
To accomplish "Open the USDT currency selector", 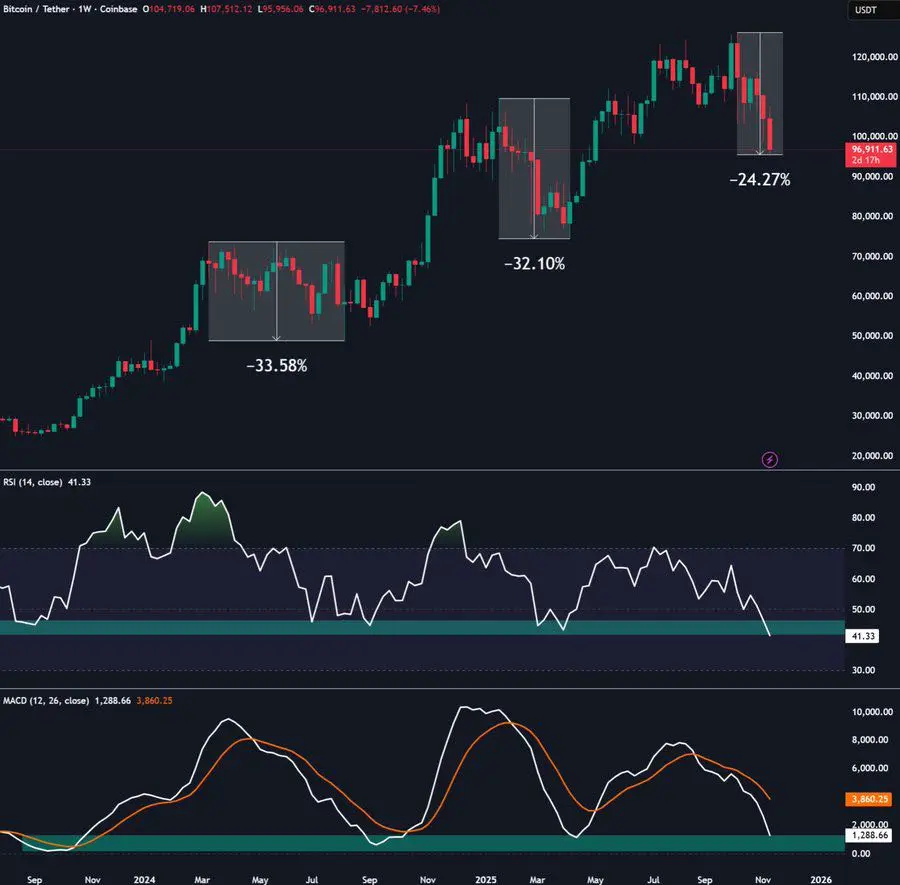I will coord(874,10).
